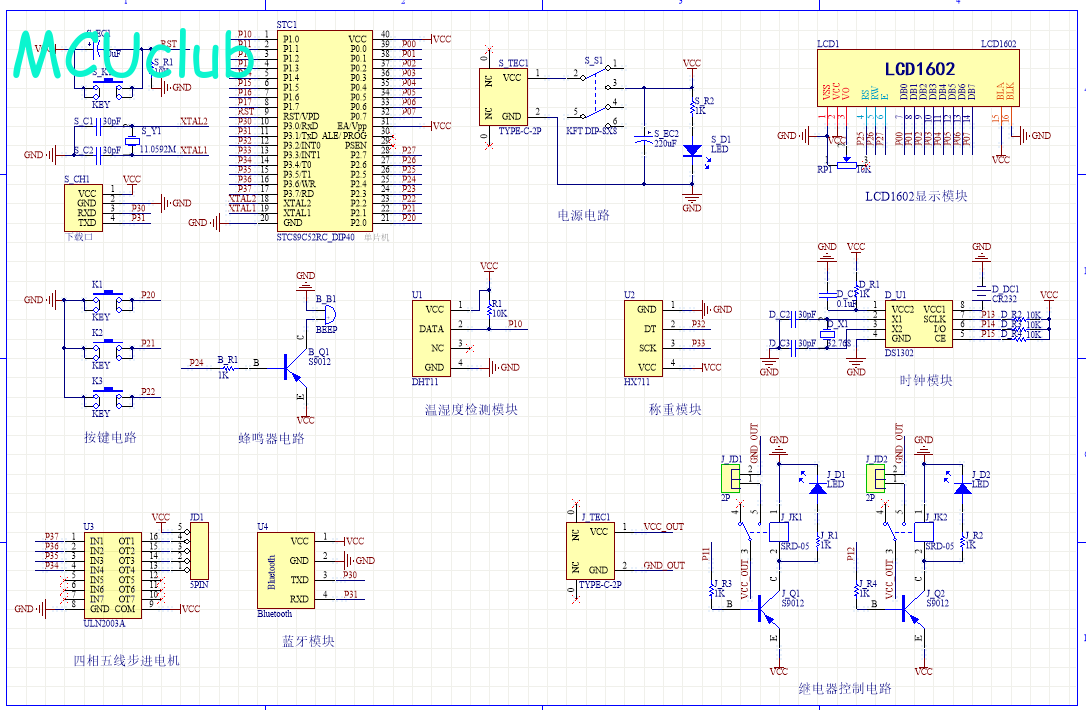Click the 四相五线步进电机 section label

pos(126,661)
